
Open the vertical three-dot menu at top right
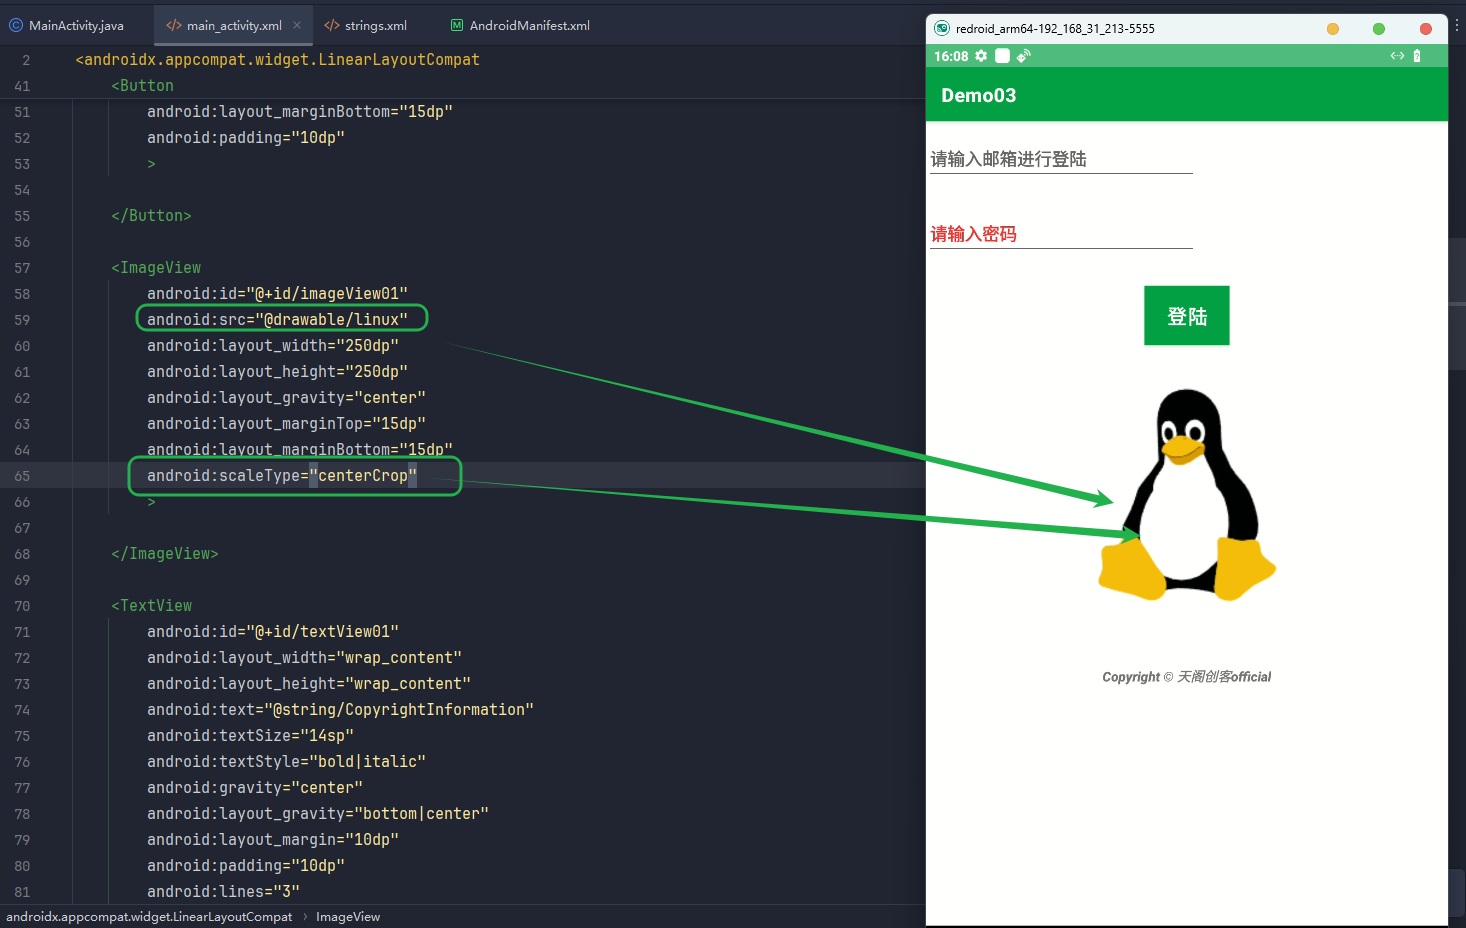pos(1457,27)
